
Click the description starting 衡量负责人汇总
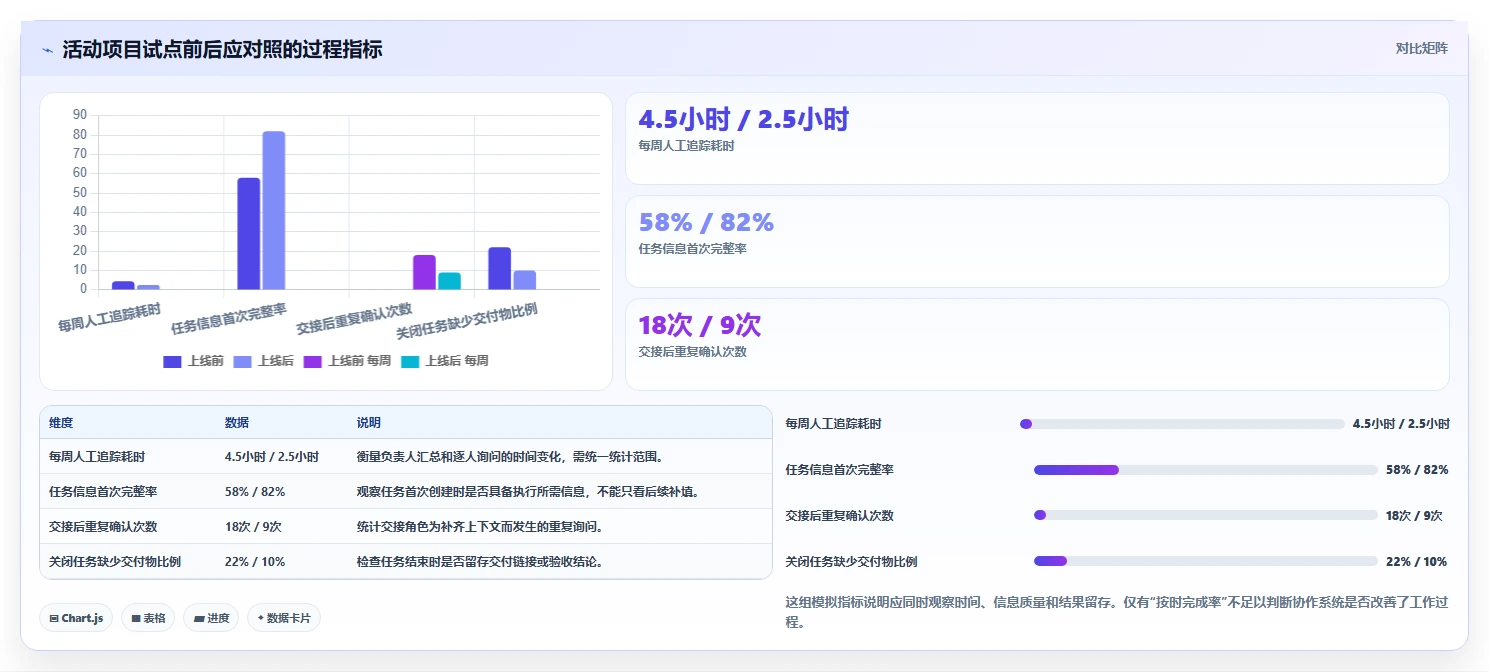point(511,457)
